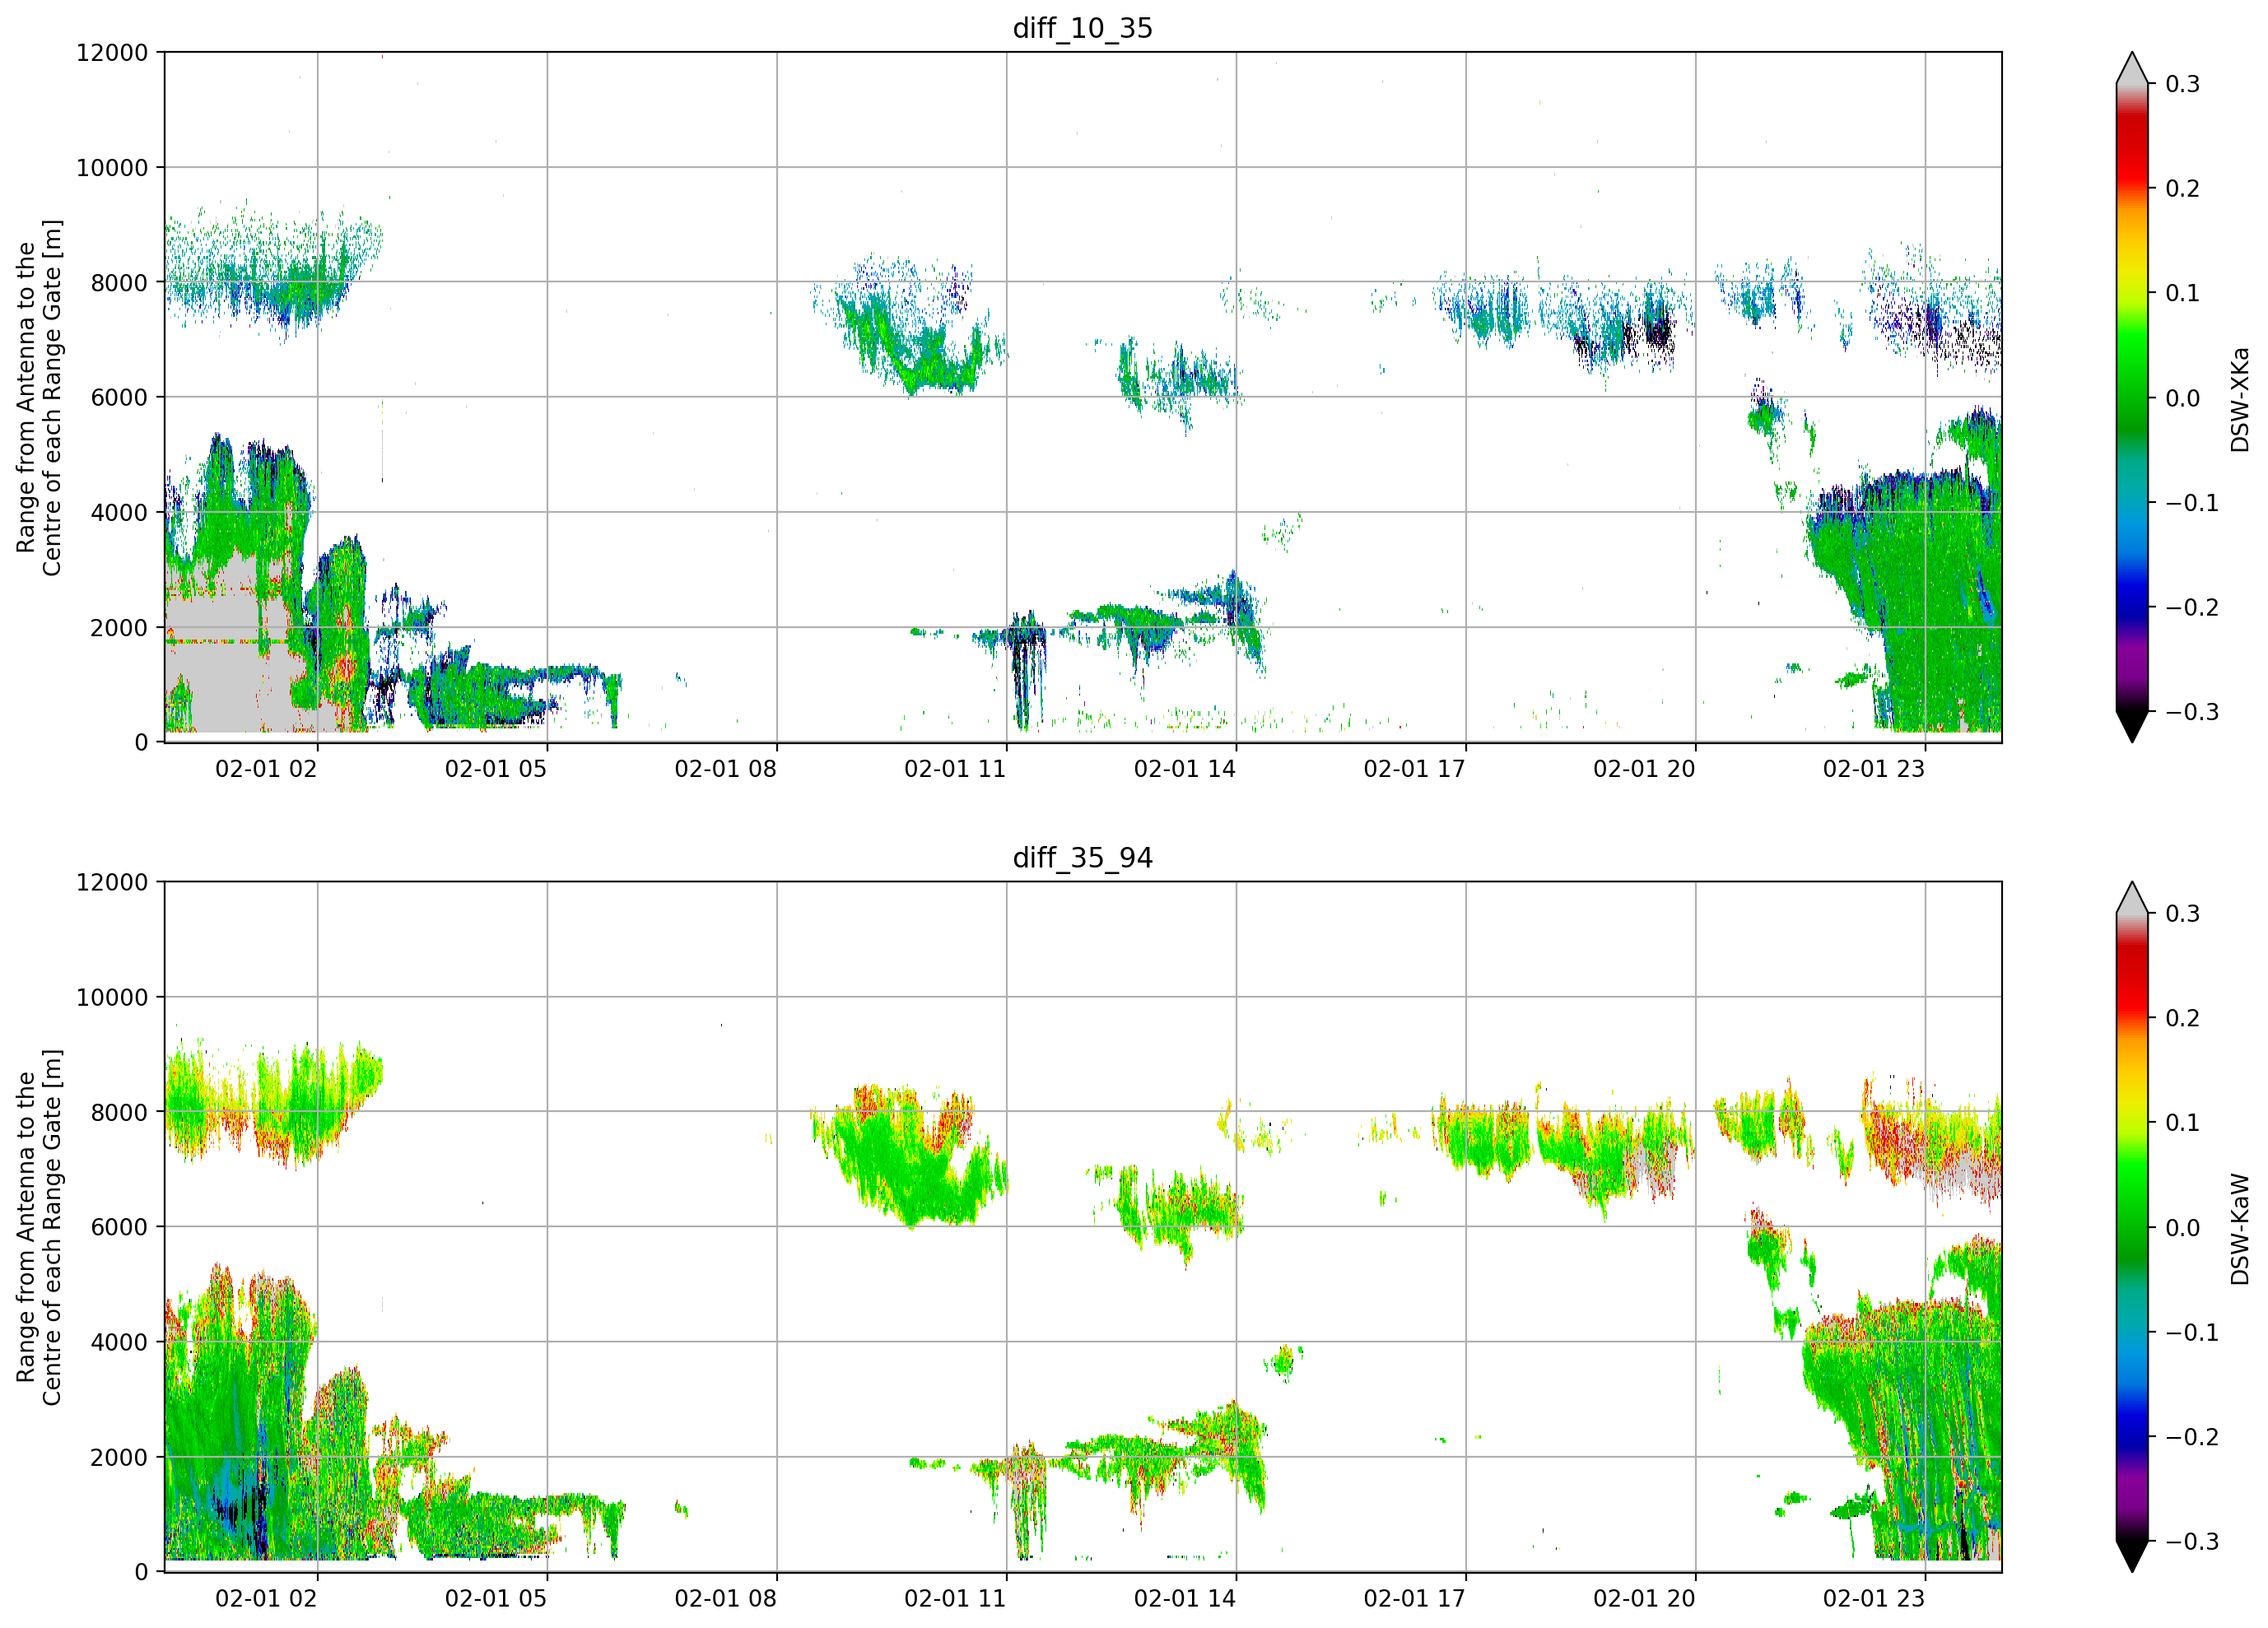
Task: Click the DSW-XKa colorbar label
Action: [x=2239, y=399]
